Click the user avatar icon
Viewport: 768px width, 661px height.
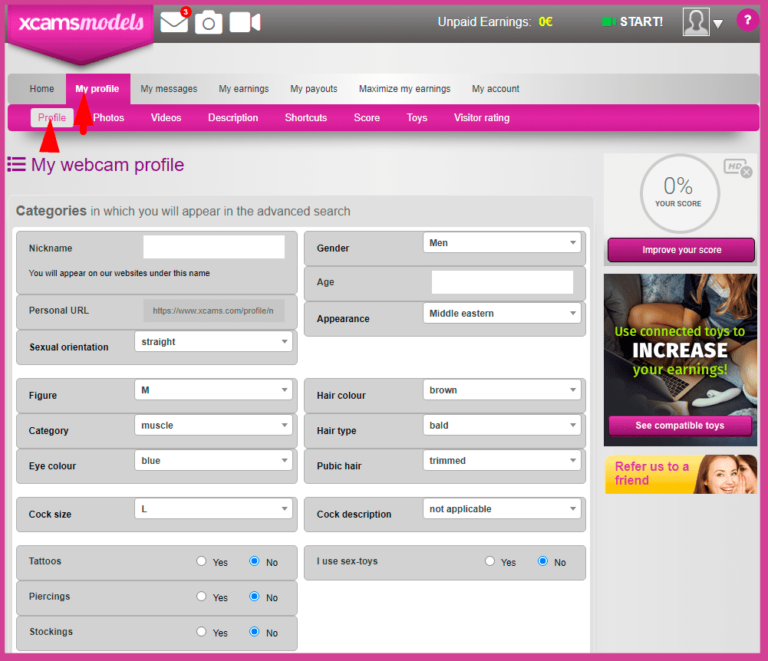[x=696, y=22]
